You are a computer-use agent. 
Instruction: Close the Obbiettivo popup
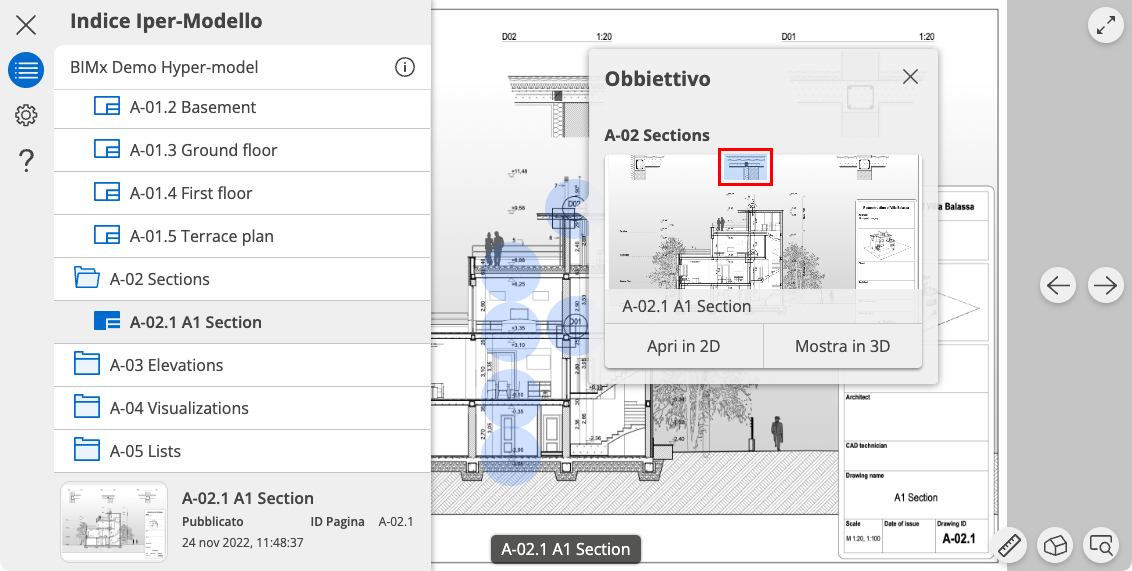click(910, 77)
